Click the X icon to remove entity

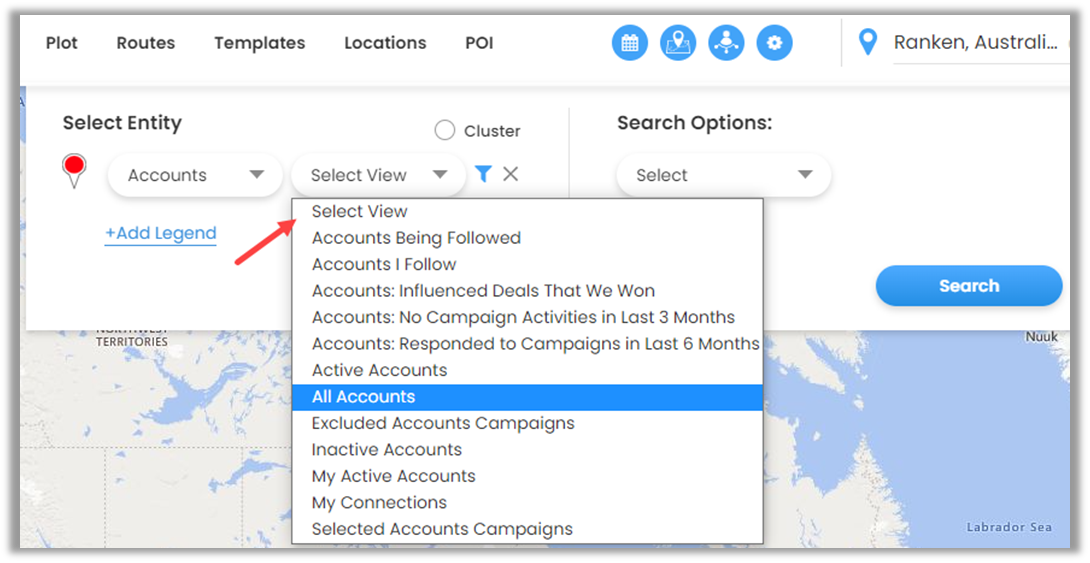point(510,174)
